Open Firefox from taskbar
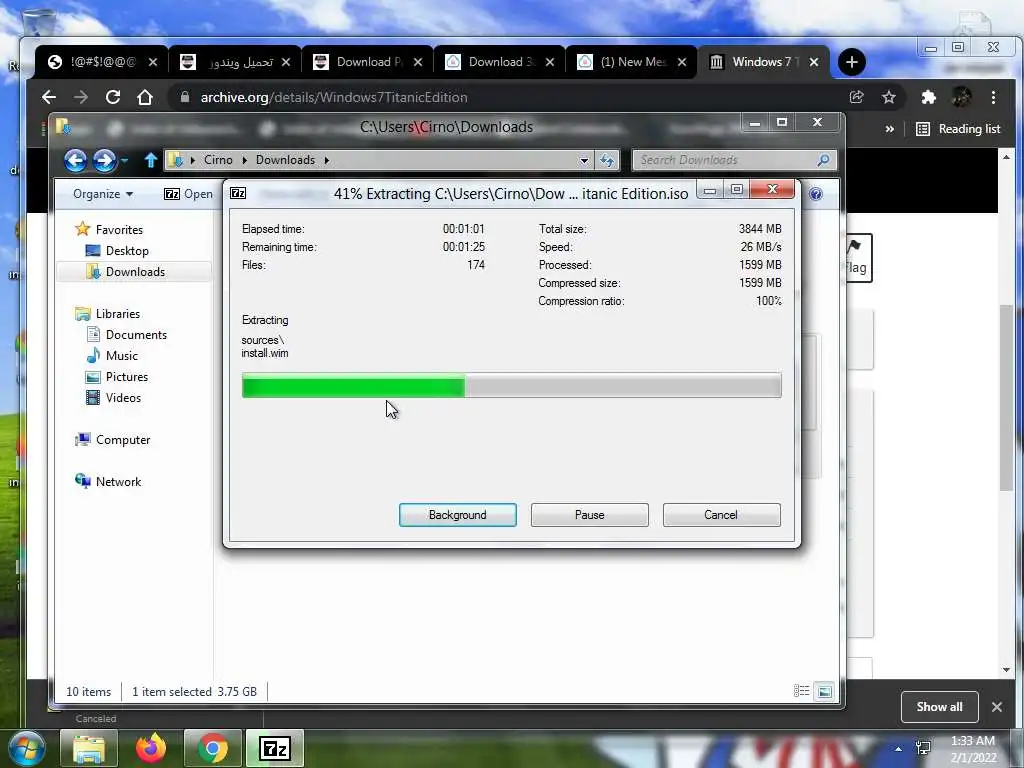Screen dimensions: 1024x768 coord(151,748)
